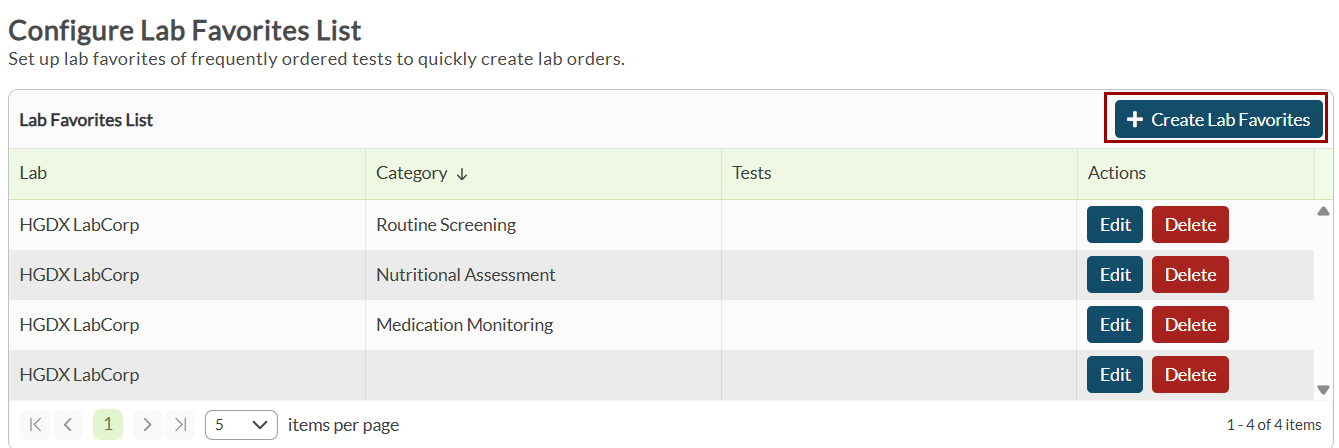Image resolution: width=1339 pixels, height=448 pixels.
Task: Edit the Medication Monitoring favorite
Action: point(1115,325)
